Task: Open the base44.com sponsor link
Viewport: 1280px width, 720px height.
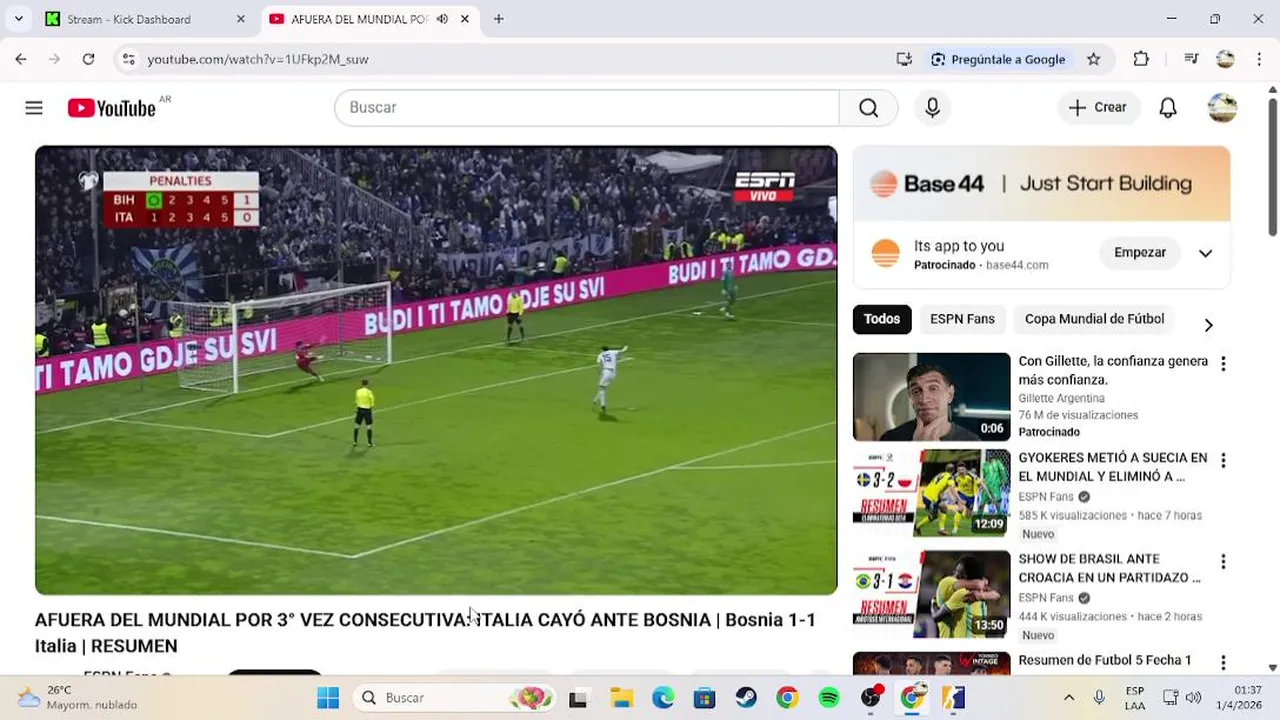Action: point(1017,265)
